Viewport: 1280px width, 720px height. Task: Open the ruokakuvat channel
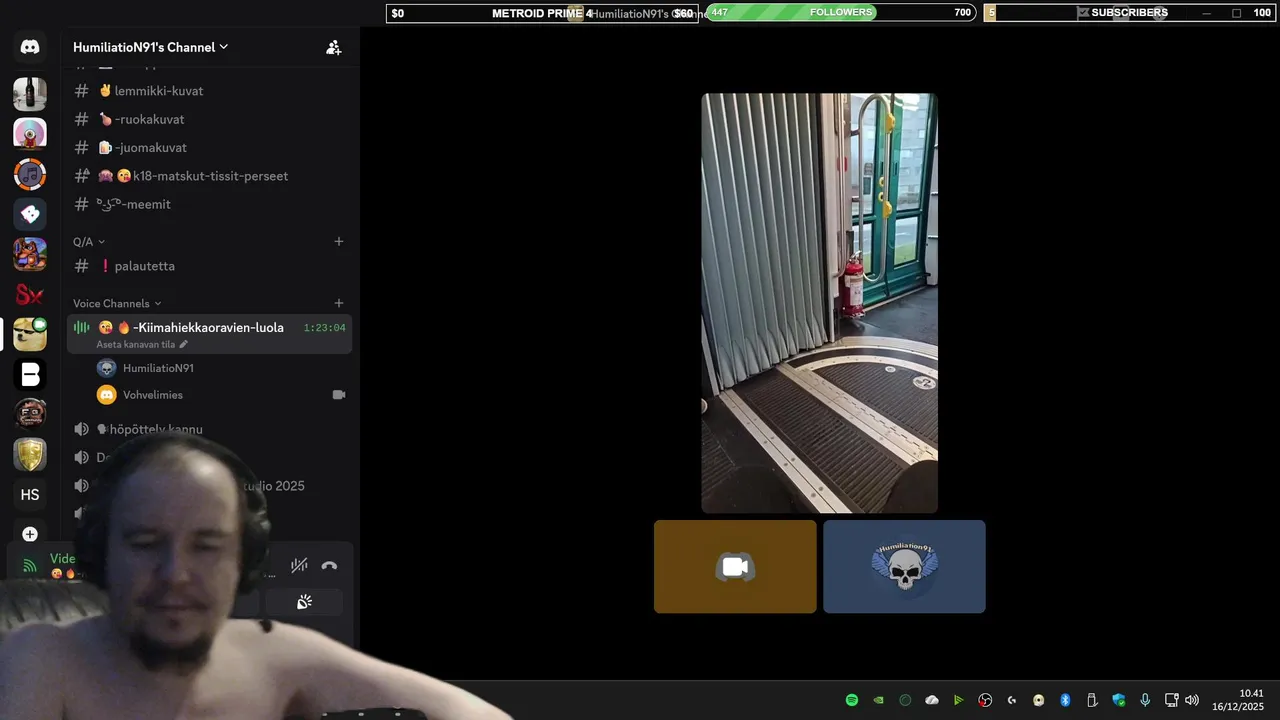click(x=209, y=119)
